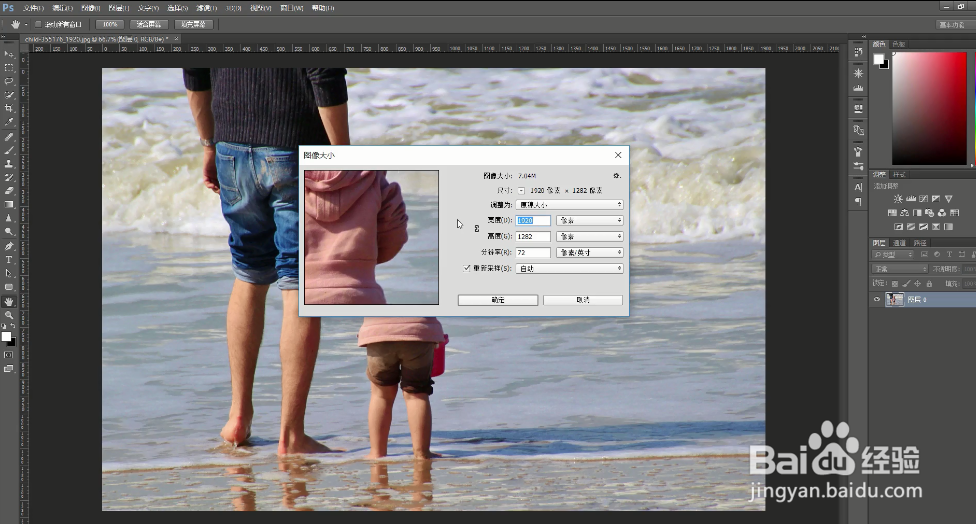The image size is (976, 524).
Task: Select the Dodge tool
Action: 9,232
